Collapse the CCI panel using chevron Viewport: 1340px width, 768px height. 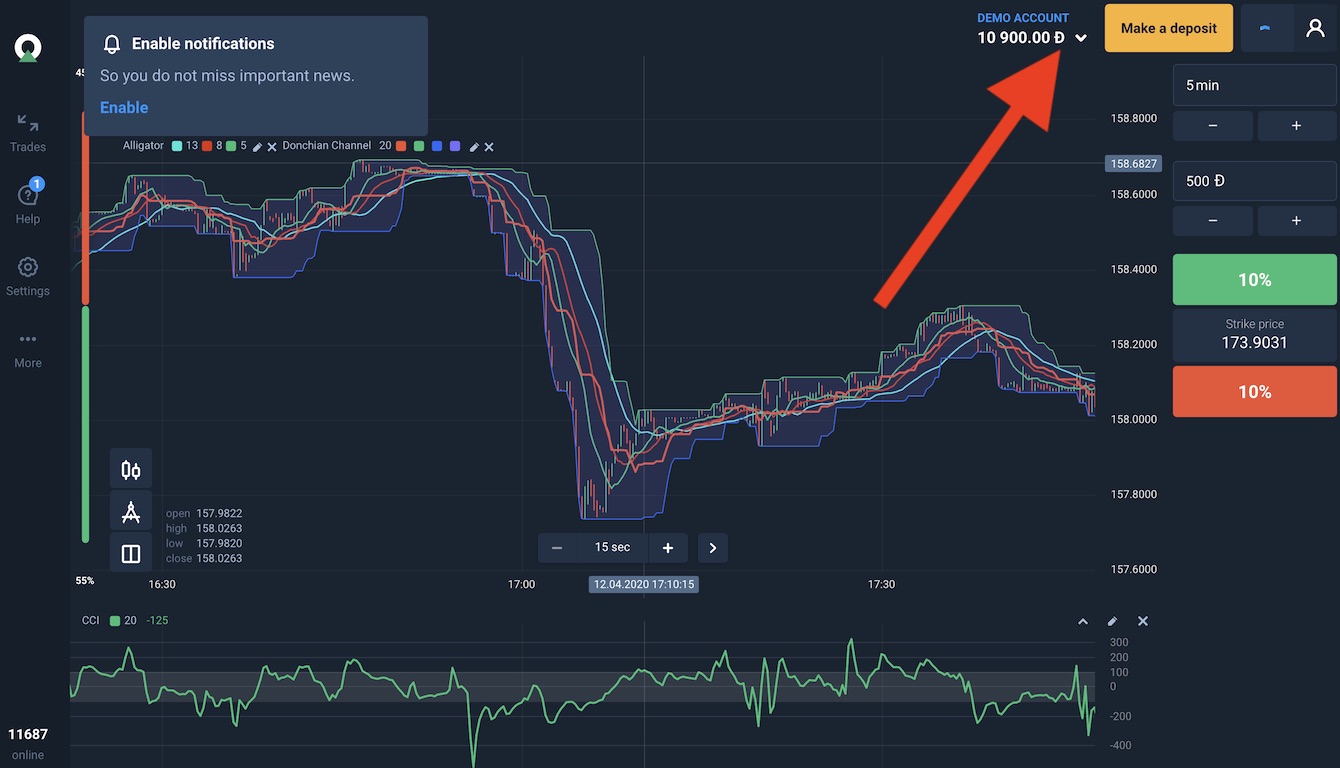[1082, 621]
